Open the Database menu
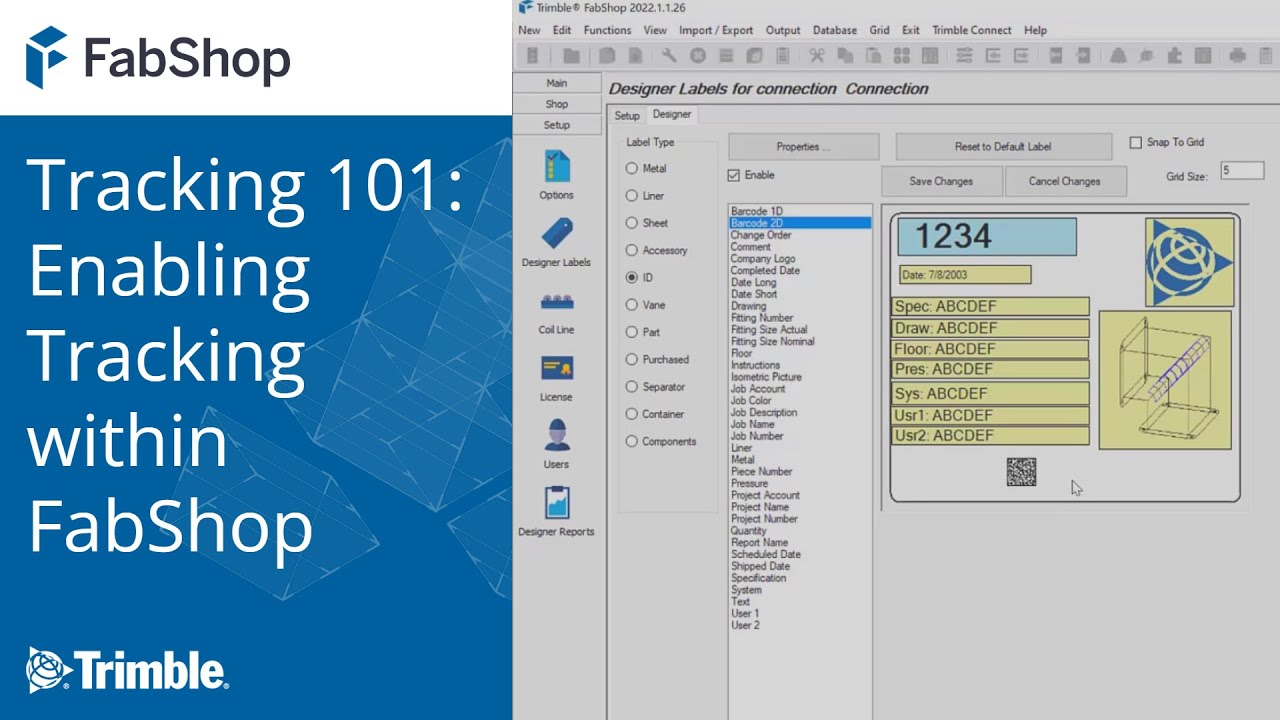1280x720 pixels. coord(835,30)
